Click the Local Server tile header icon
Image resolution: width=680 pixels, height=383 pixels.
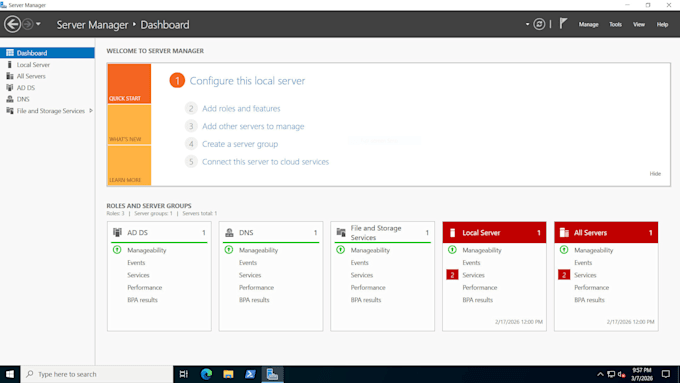pos(452,233)
